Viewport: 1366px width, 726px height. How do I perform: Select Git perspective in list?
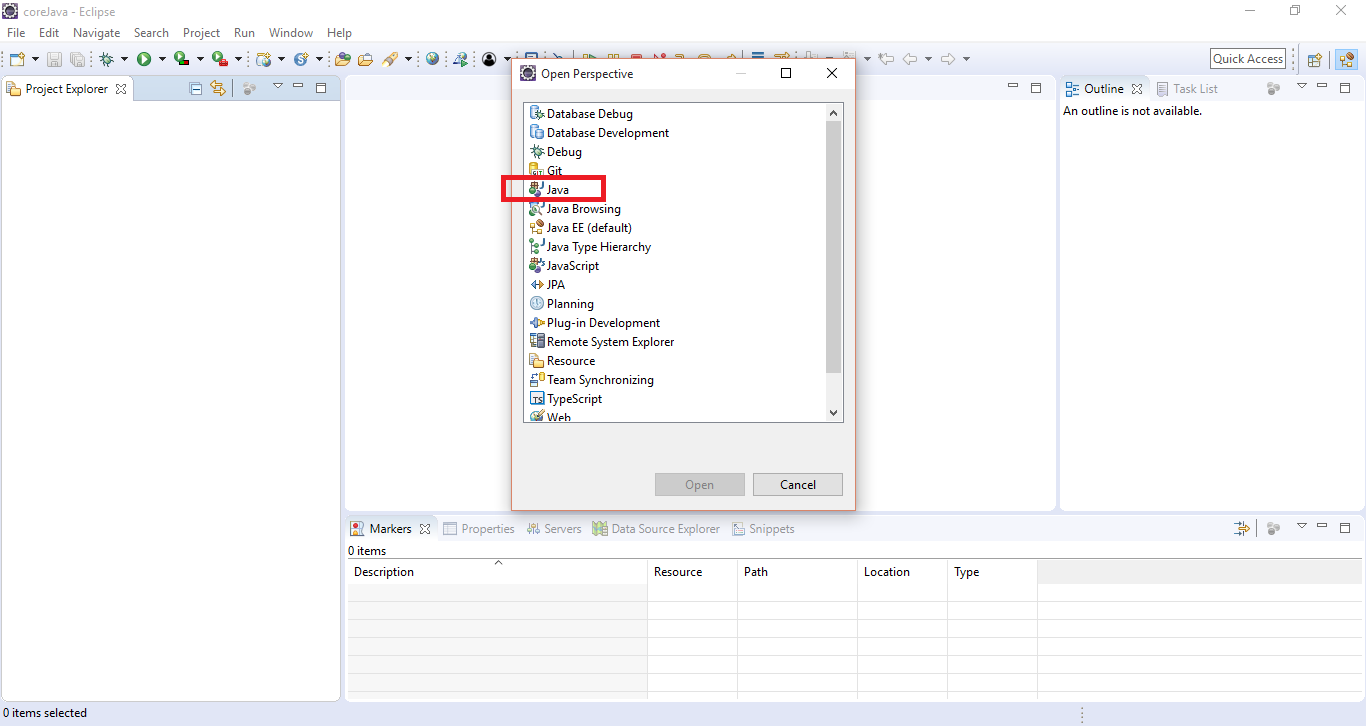547,171
